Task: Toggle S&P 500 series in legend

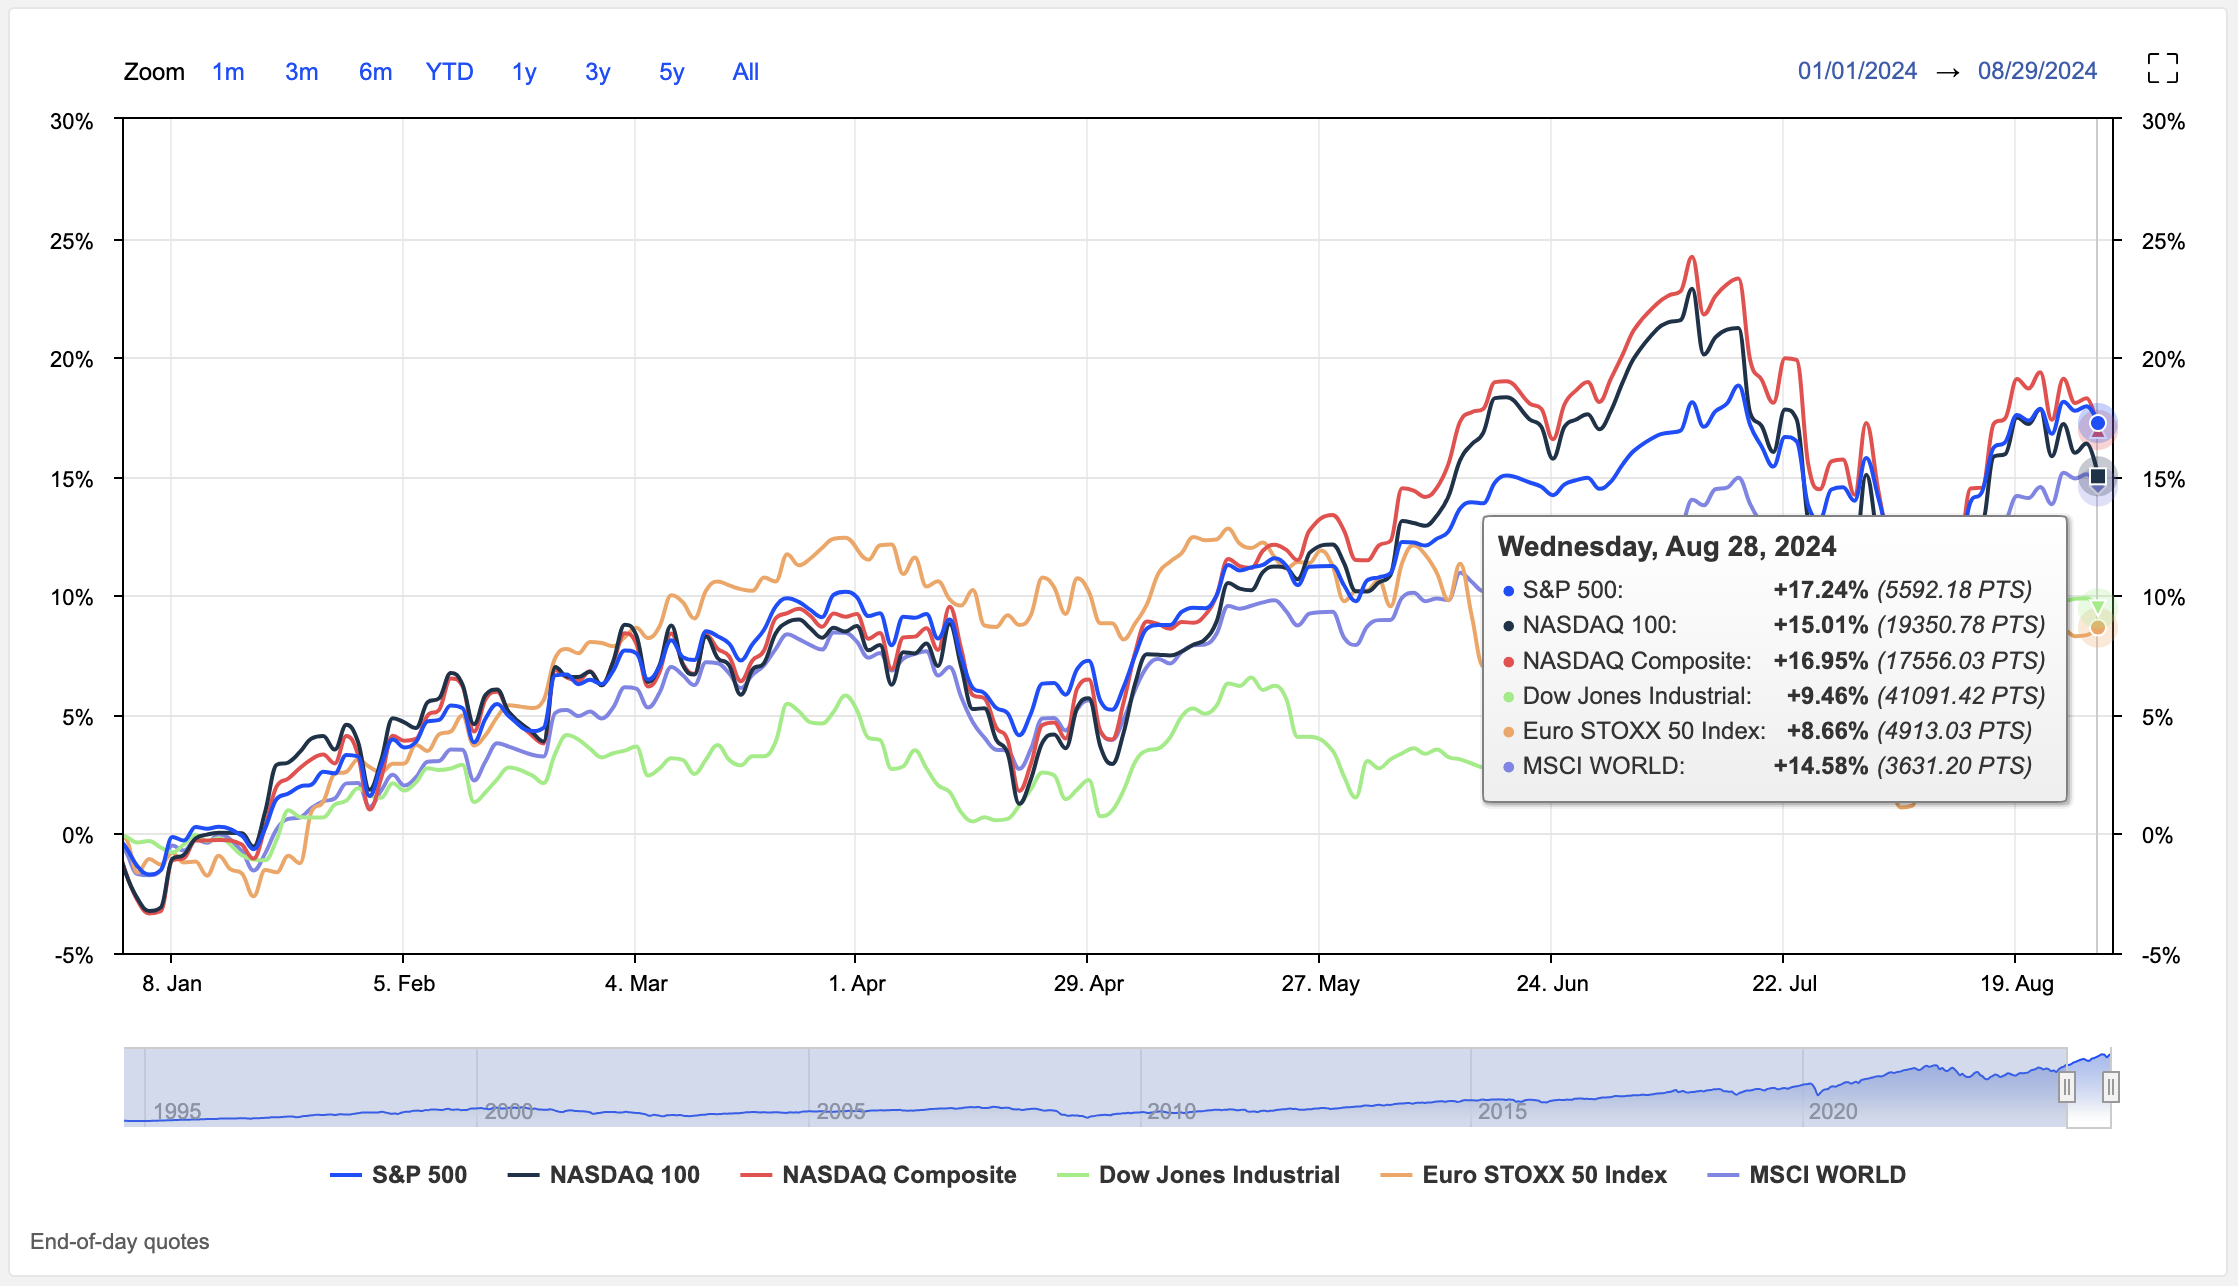Action: [x=398, y=1175]
